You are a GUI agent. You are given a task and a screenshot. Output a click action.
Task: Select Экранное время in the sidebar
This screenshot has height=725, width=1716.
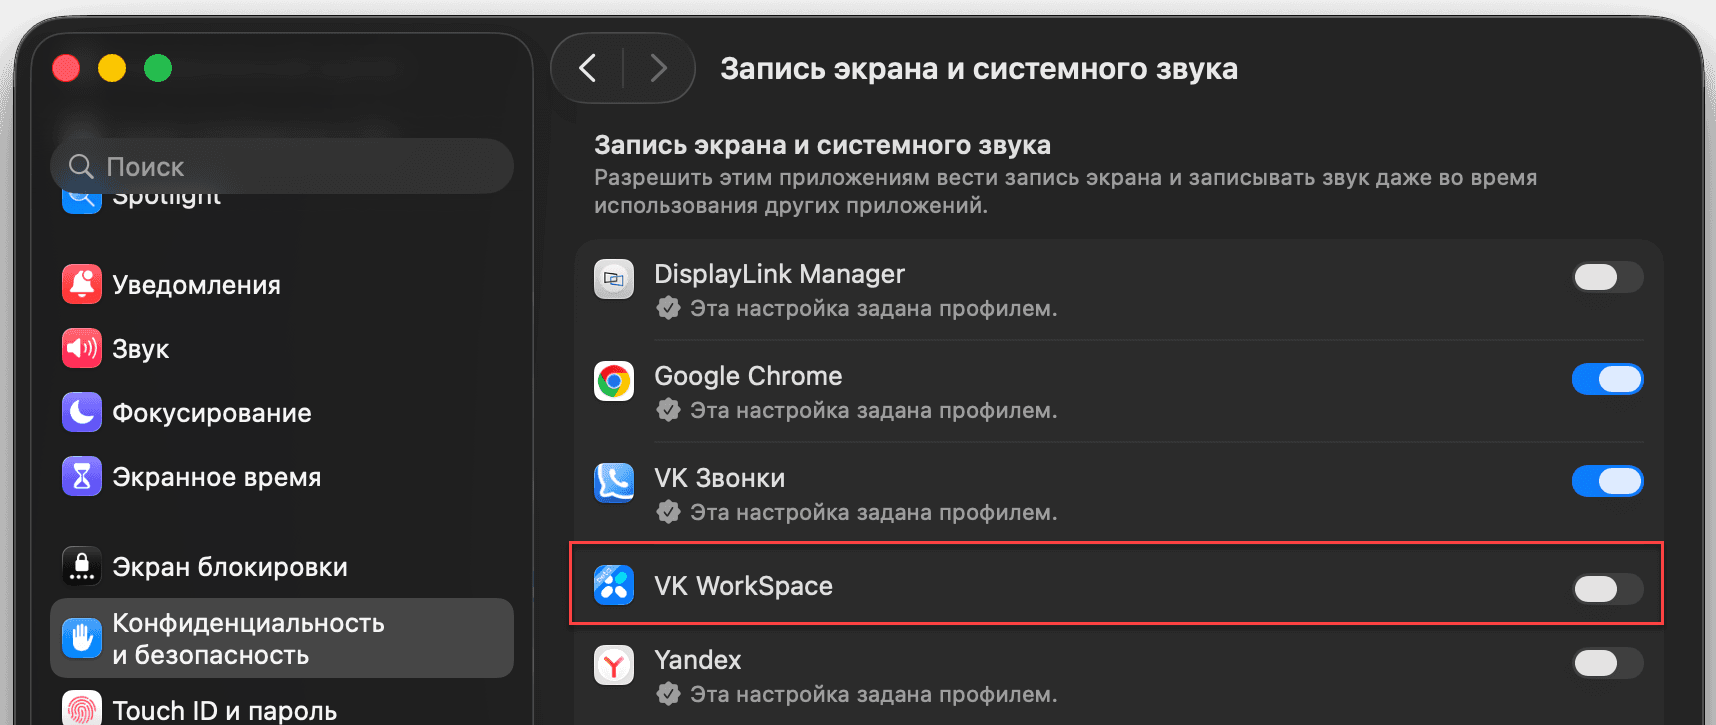click(x=282, y=476)
